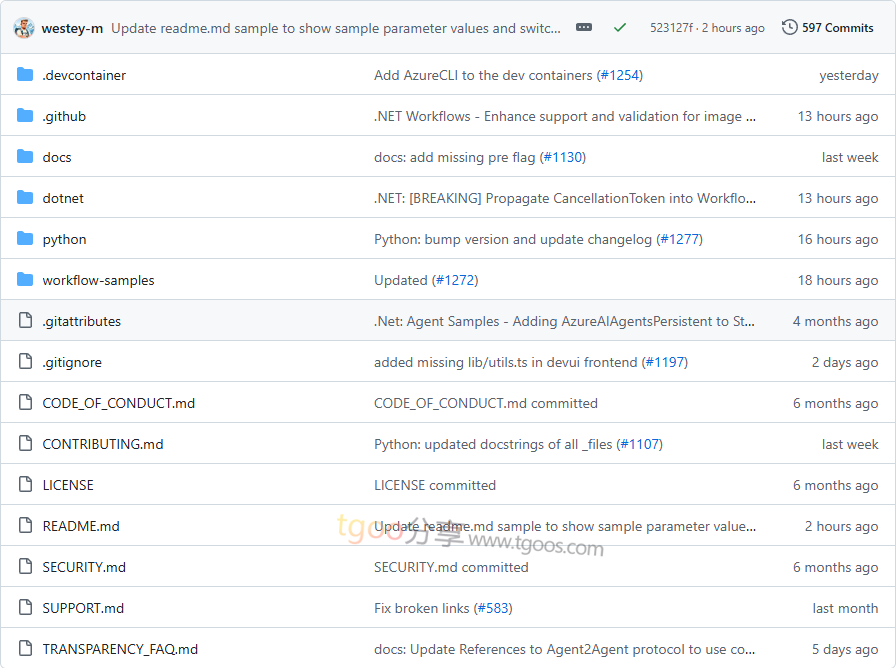
Task: Open the python folder
Action: point(64,239)
